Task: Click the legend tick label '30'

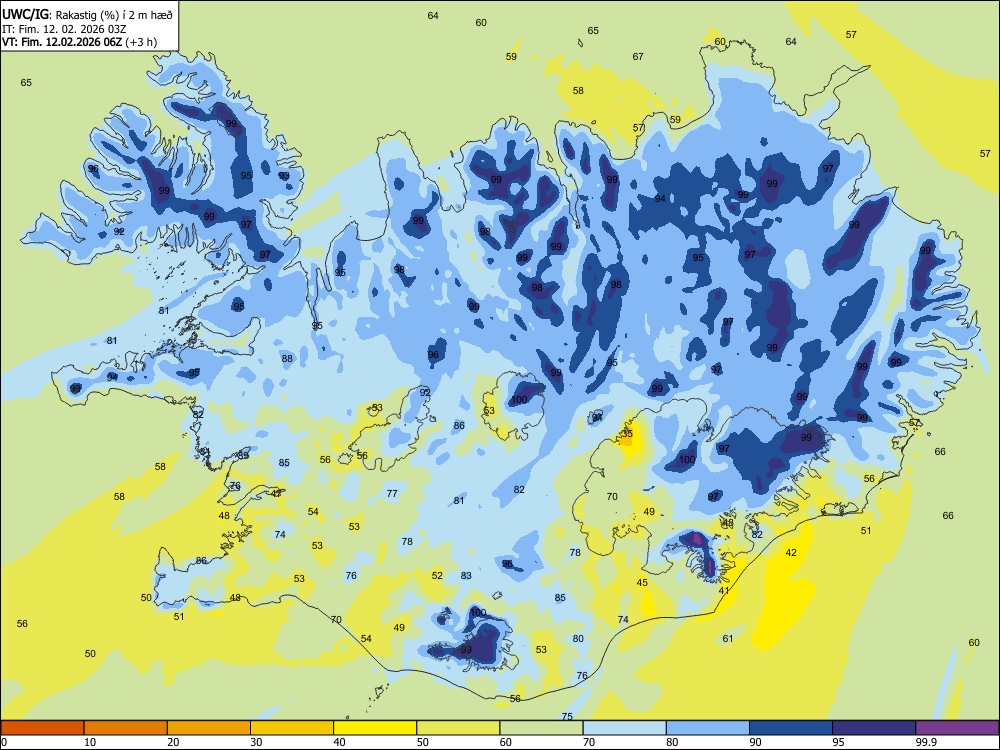Action: pyautogui.click(x=256, y=742)
